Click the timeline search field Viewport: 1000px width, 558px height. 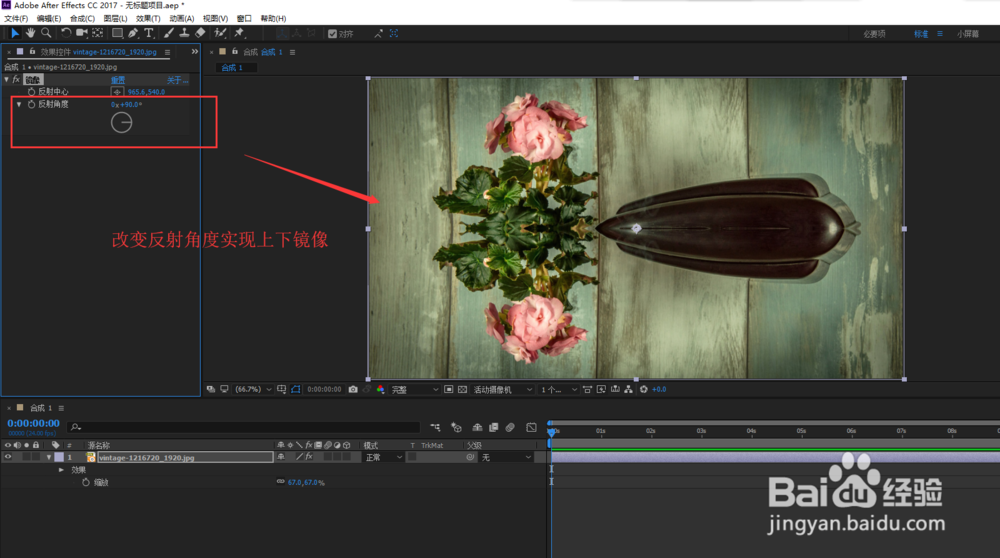244,427
